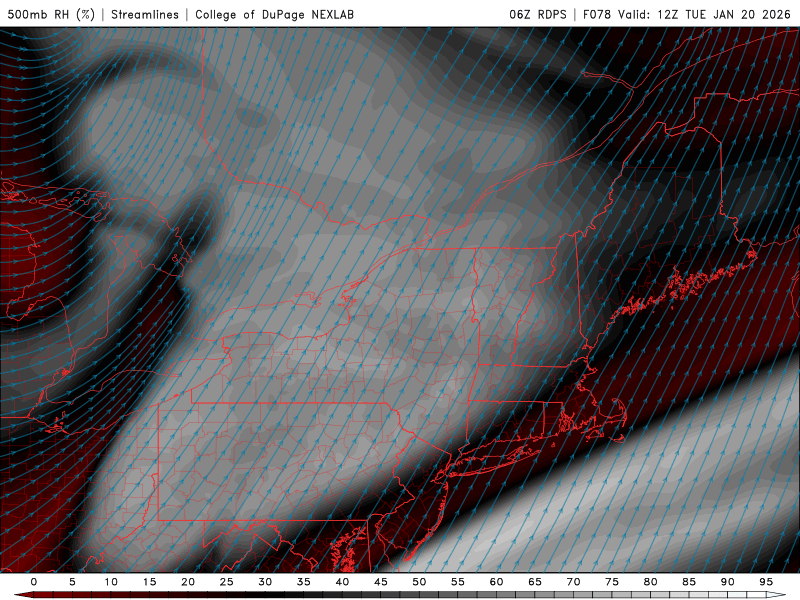The width and height of the screenshot is (800, 600).
Task: Click the colorbar label "35"
Action: (x=303, y=582)
